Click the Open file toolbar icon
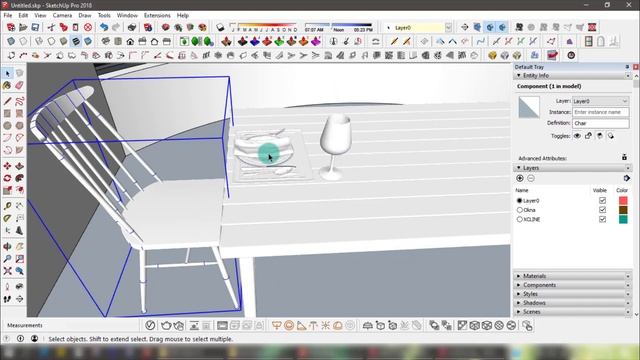 23,27
